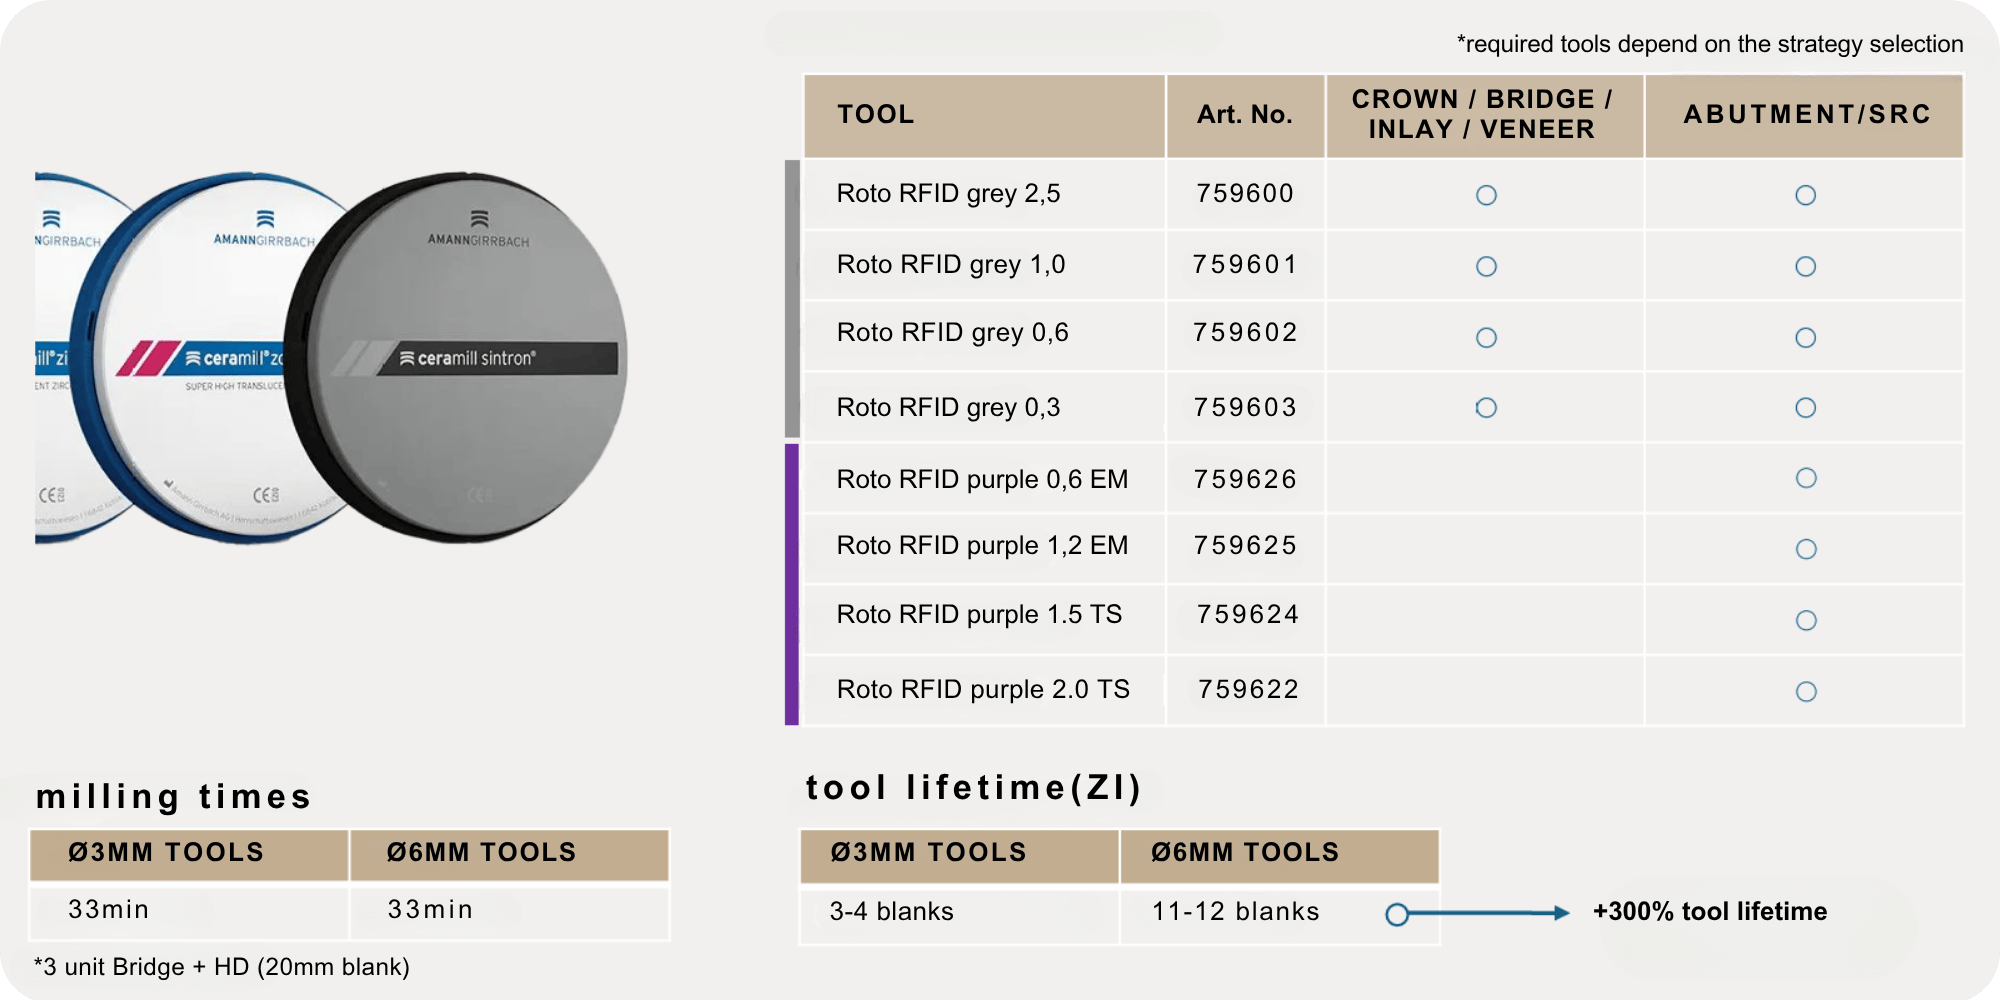This screenshot has width=2000, height=1000.
Task: Click article number 759625
Action: pos(1245,545)
